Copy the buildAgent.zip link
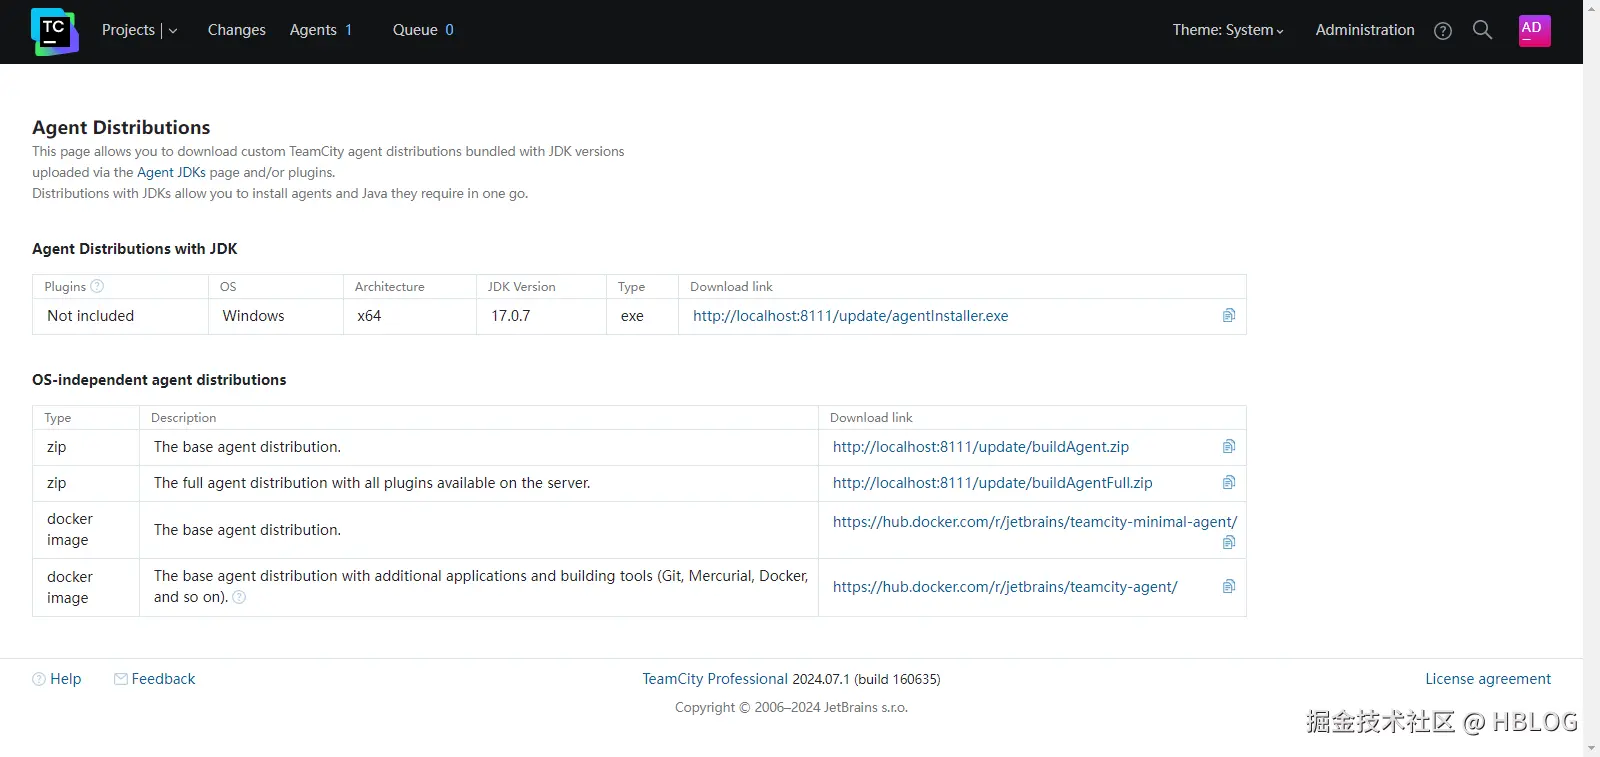 [1229, 447]
